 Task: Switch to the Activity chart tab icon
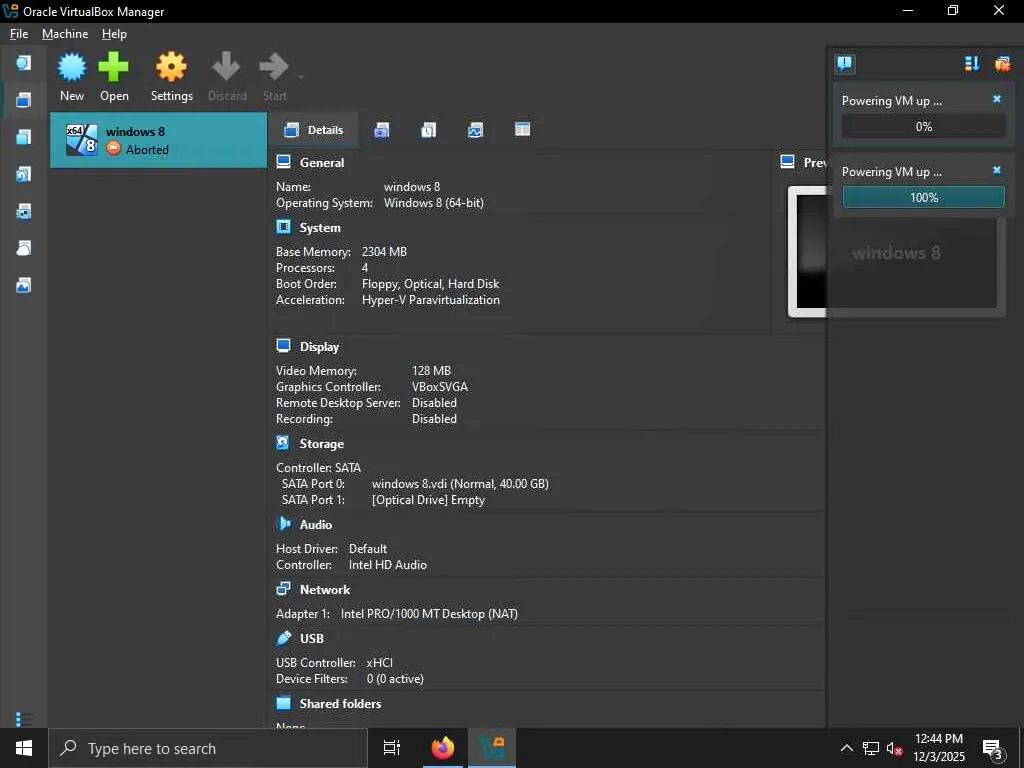475,130
